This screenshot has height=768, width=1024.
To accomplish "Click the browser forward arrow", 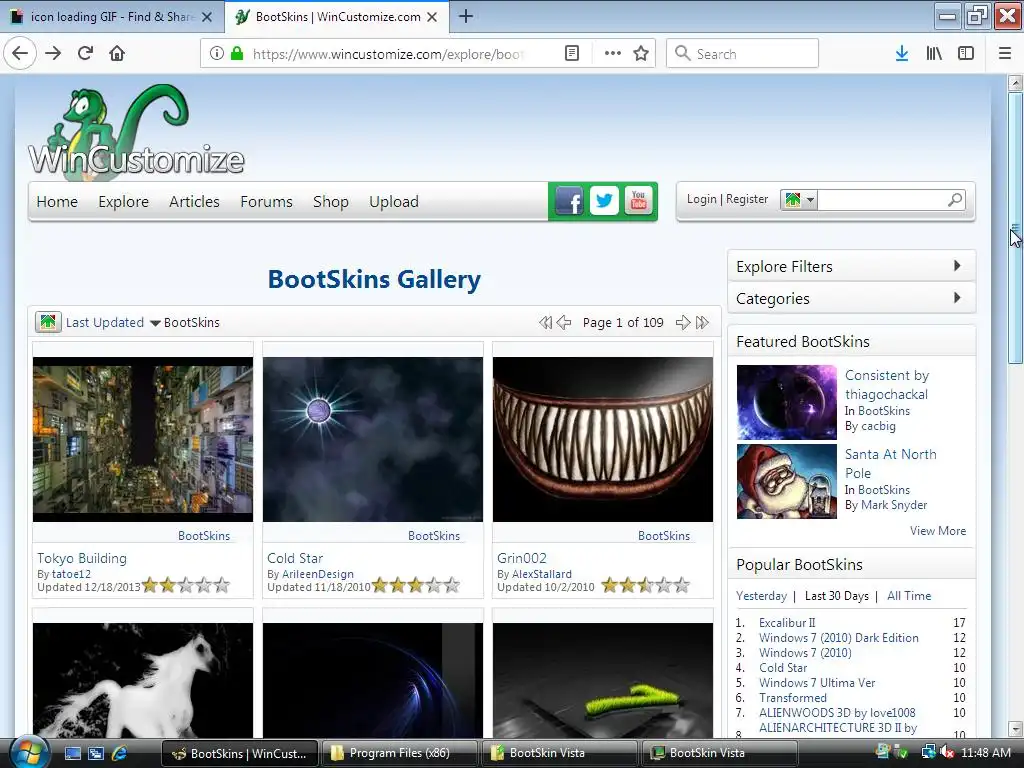I will point(53,53).
